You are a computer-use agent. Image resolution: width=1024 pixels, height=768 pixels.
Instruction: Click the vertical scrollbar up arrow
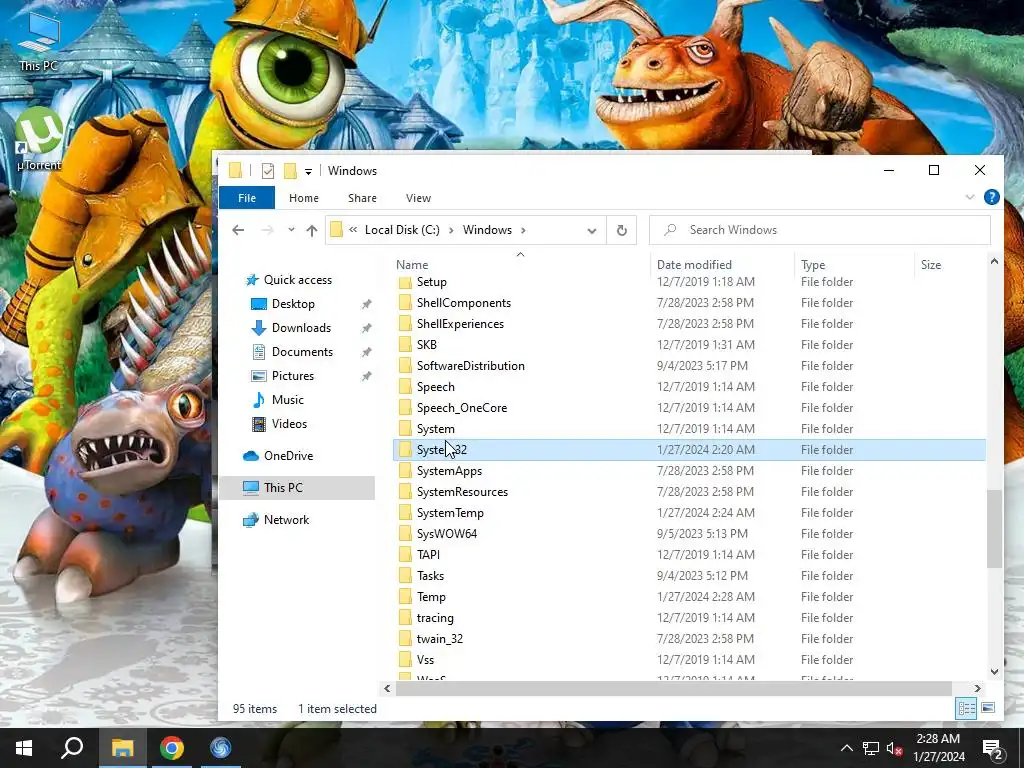coord(994,261)
